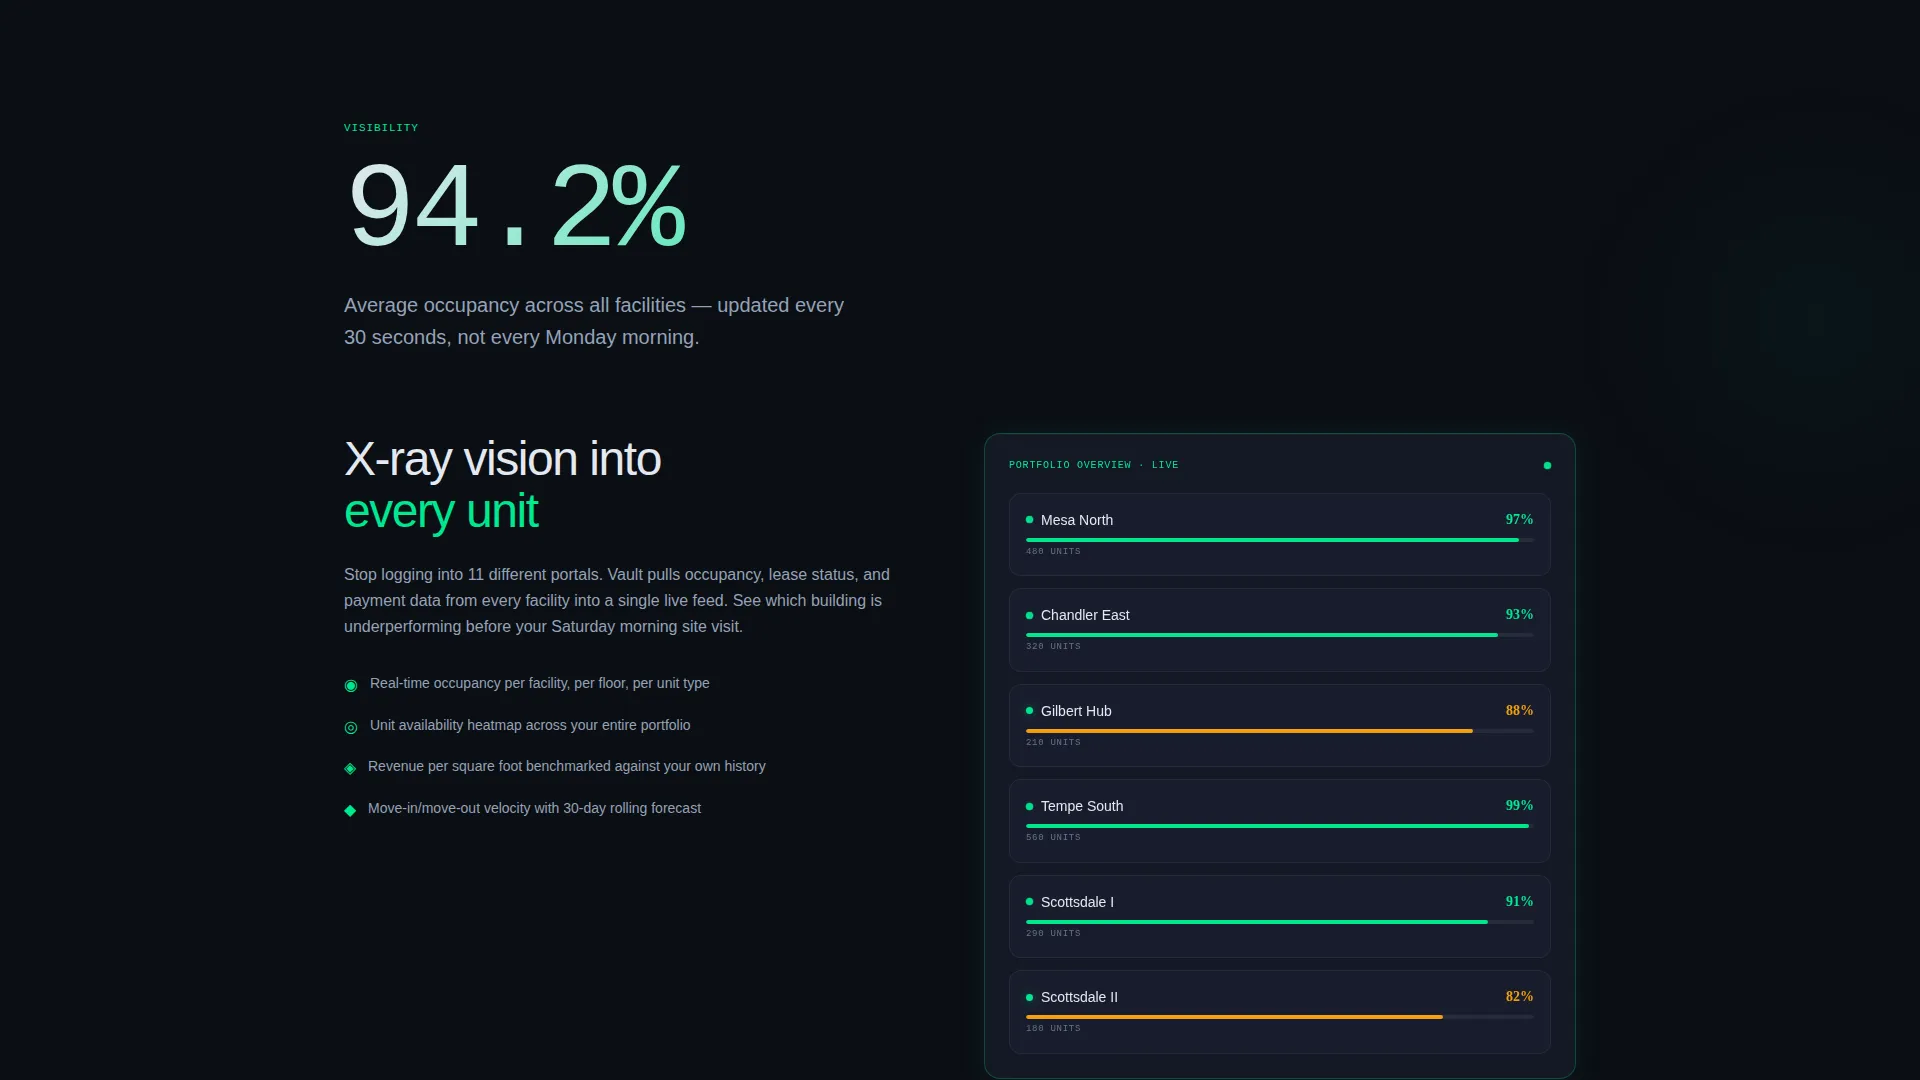Viewport: 1920px width, 1080px height.
Task: Click the 480 UNITS label under Mesa North
Action: (x=1053, y=551)
